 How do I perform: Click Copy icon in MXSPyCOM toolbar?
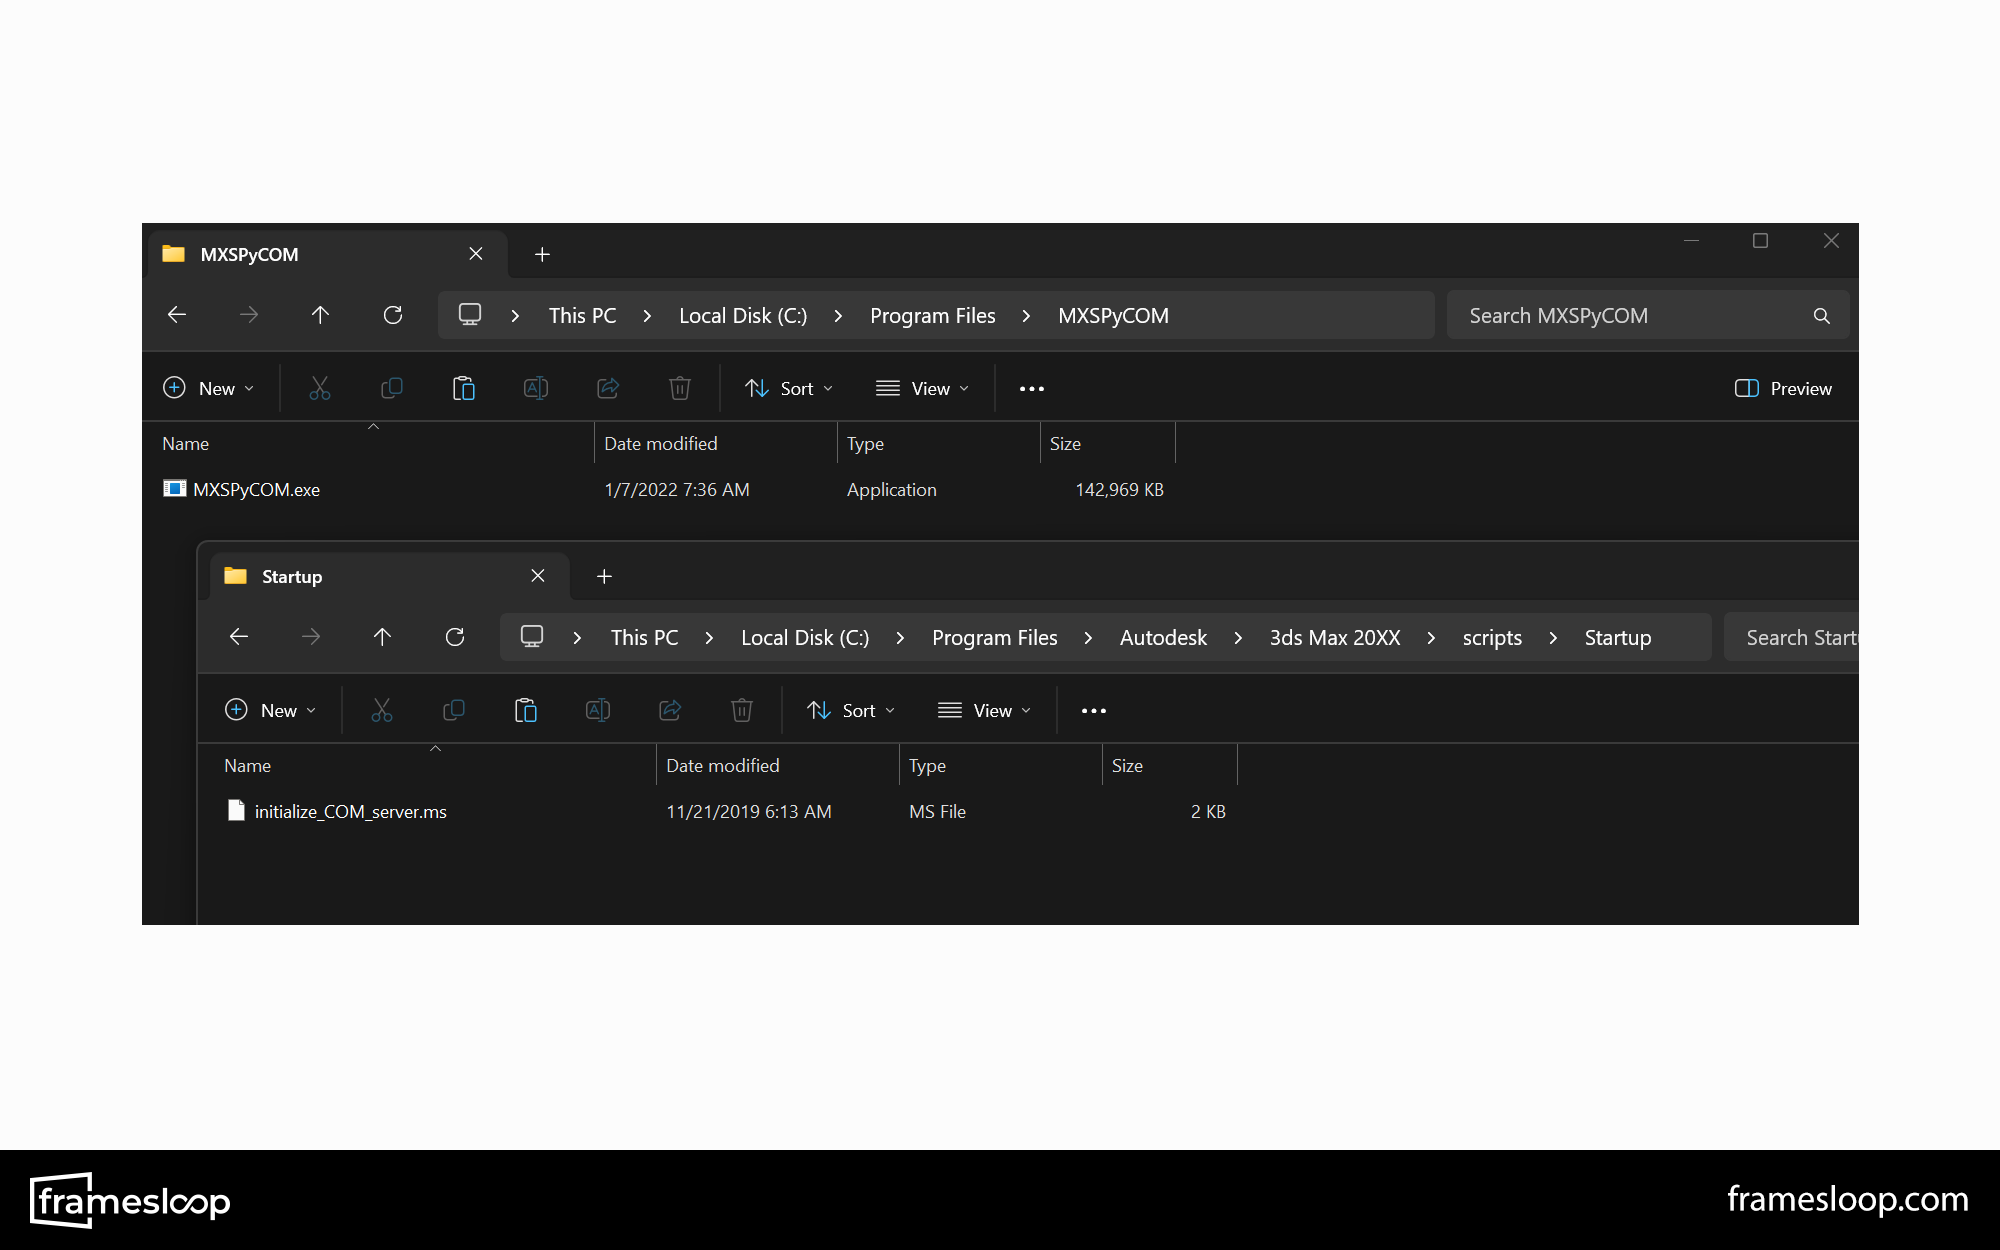(392, 388)
